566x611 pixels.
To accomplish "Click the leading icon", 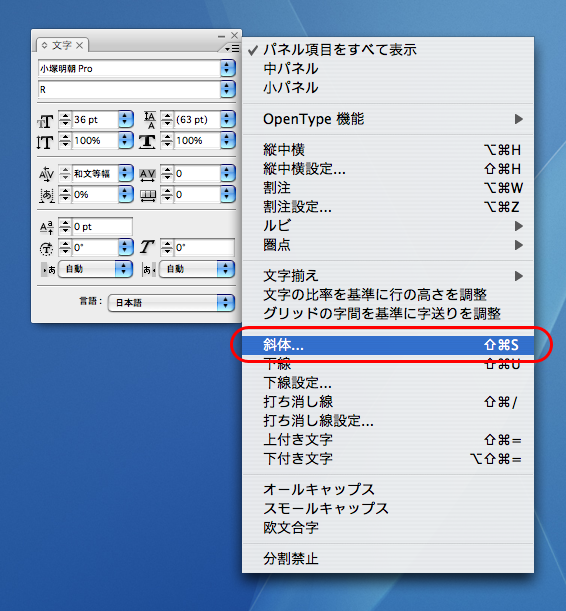I will point(150,120).
